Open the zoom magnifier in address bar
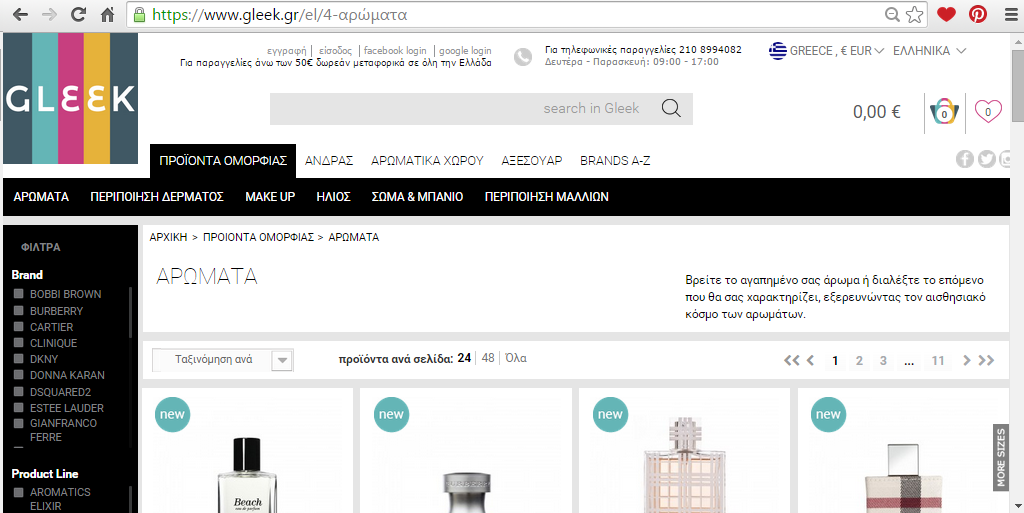This screenshot has height=513, width=1024. click(x=892, y=14)
